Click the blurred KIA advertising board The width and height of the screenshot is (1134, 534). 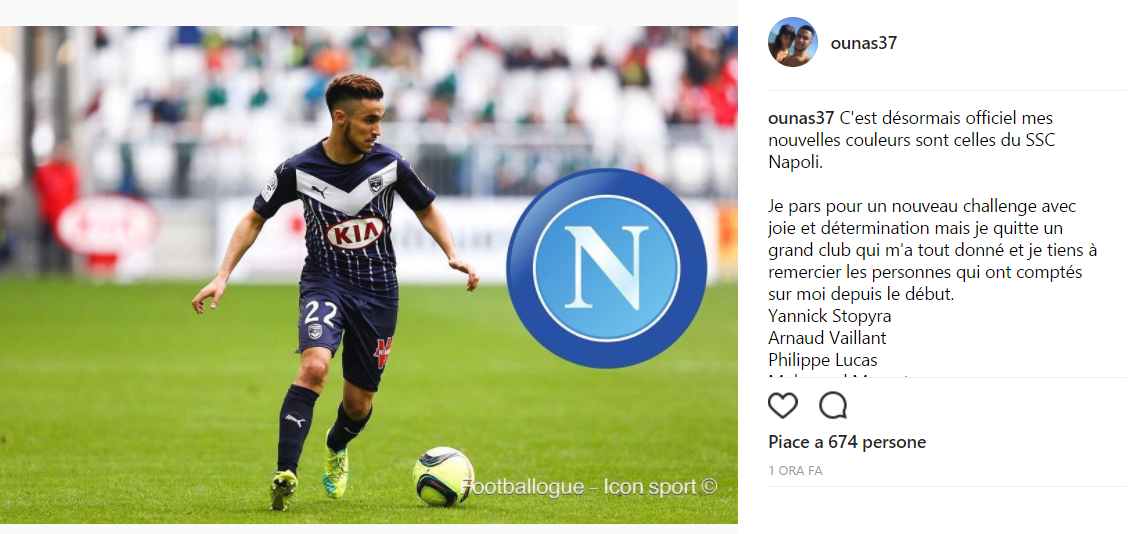[x=108, y=225]
